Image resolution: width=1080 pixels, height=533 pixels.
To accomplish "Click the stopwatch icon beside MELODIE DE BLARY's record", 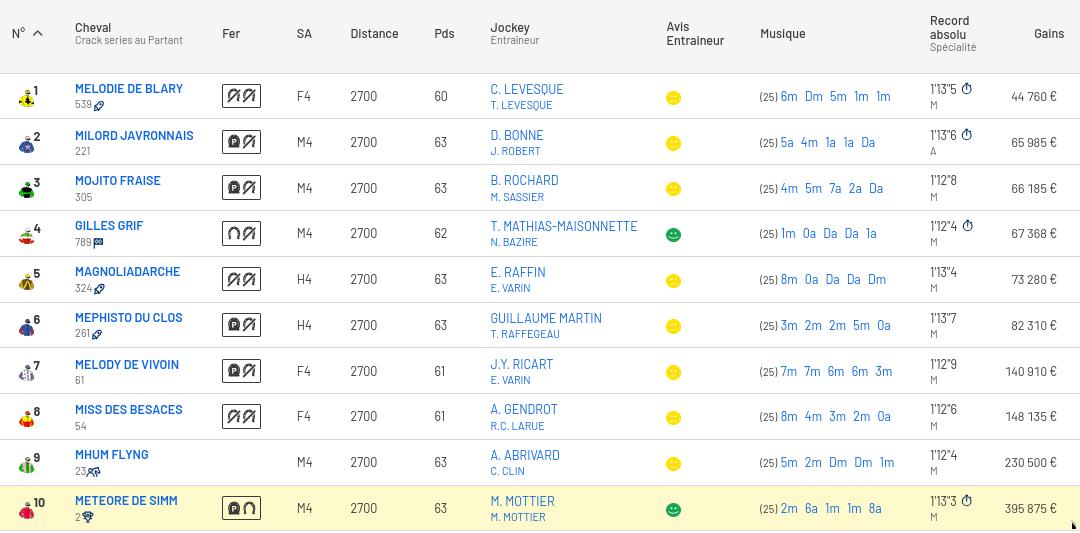I will (967, 89).
